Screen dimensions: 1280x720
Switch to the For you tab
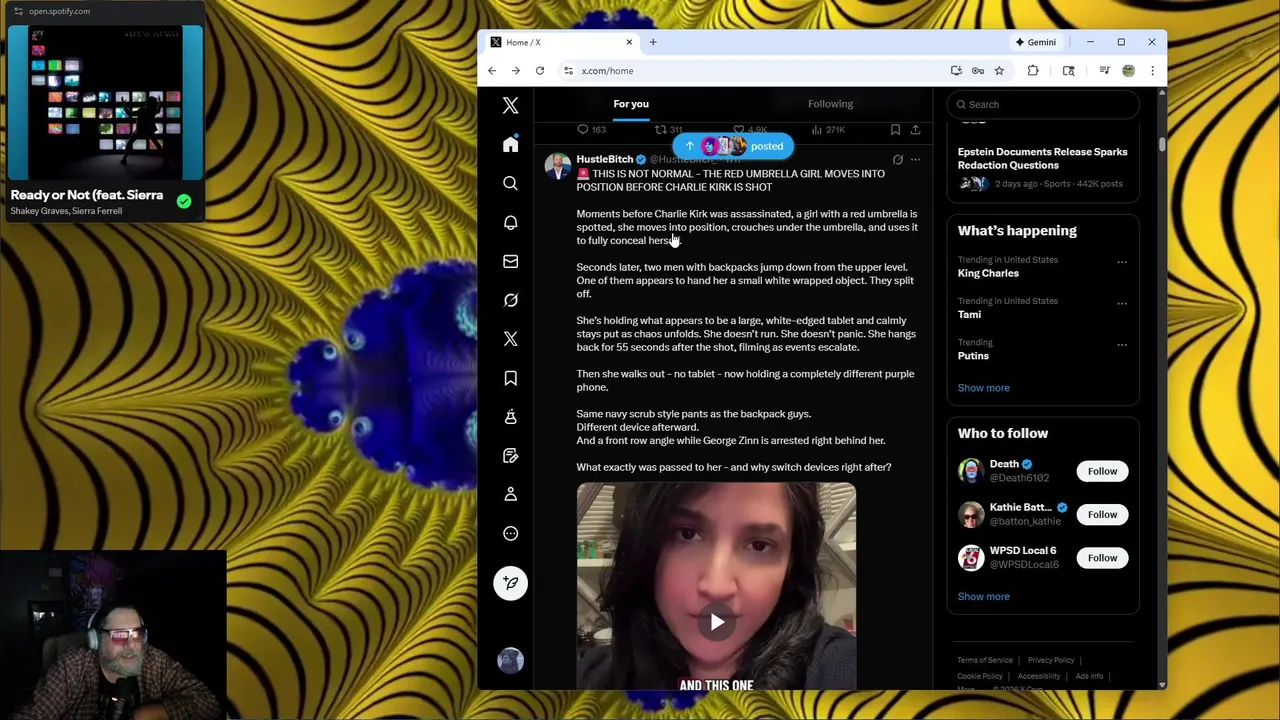(x=631, y=104)
